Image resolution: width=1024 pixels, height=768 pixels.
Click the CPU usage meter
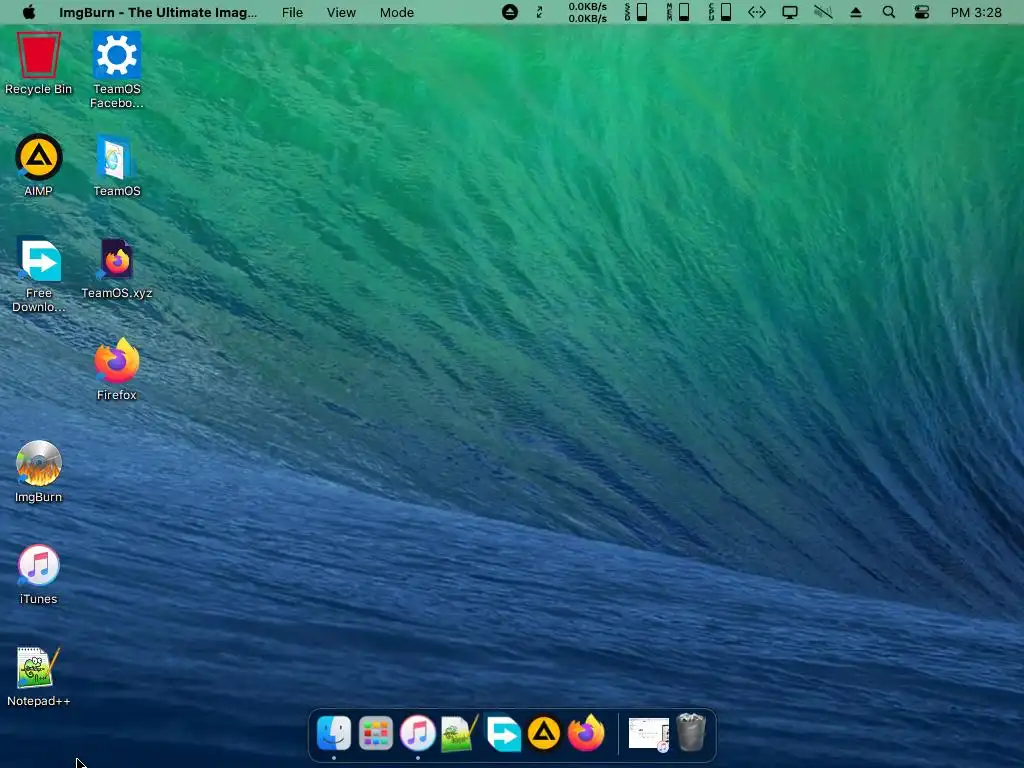(x=720, y=12)
